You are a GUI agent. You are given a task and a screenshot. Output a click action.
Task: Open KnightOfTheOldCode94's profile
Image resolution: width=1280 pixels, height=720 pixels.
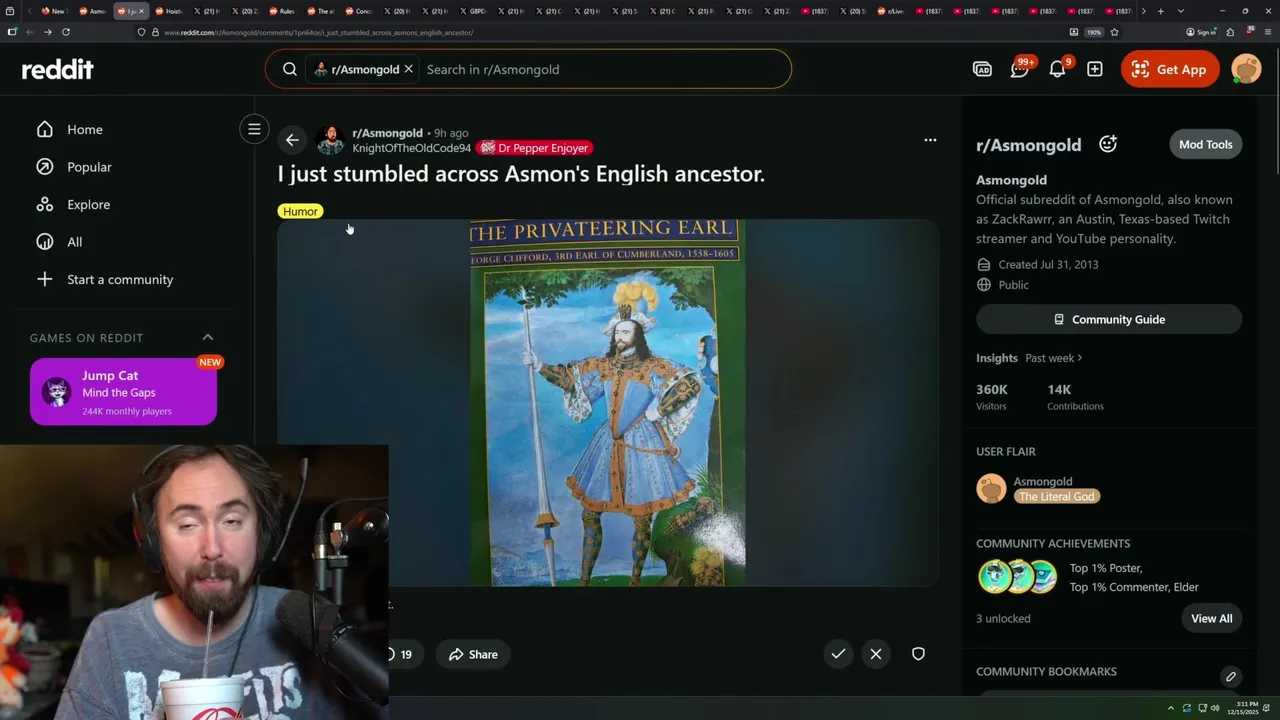(x=411, y=148)
